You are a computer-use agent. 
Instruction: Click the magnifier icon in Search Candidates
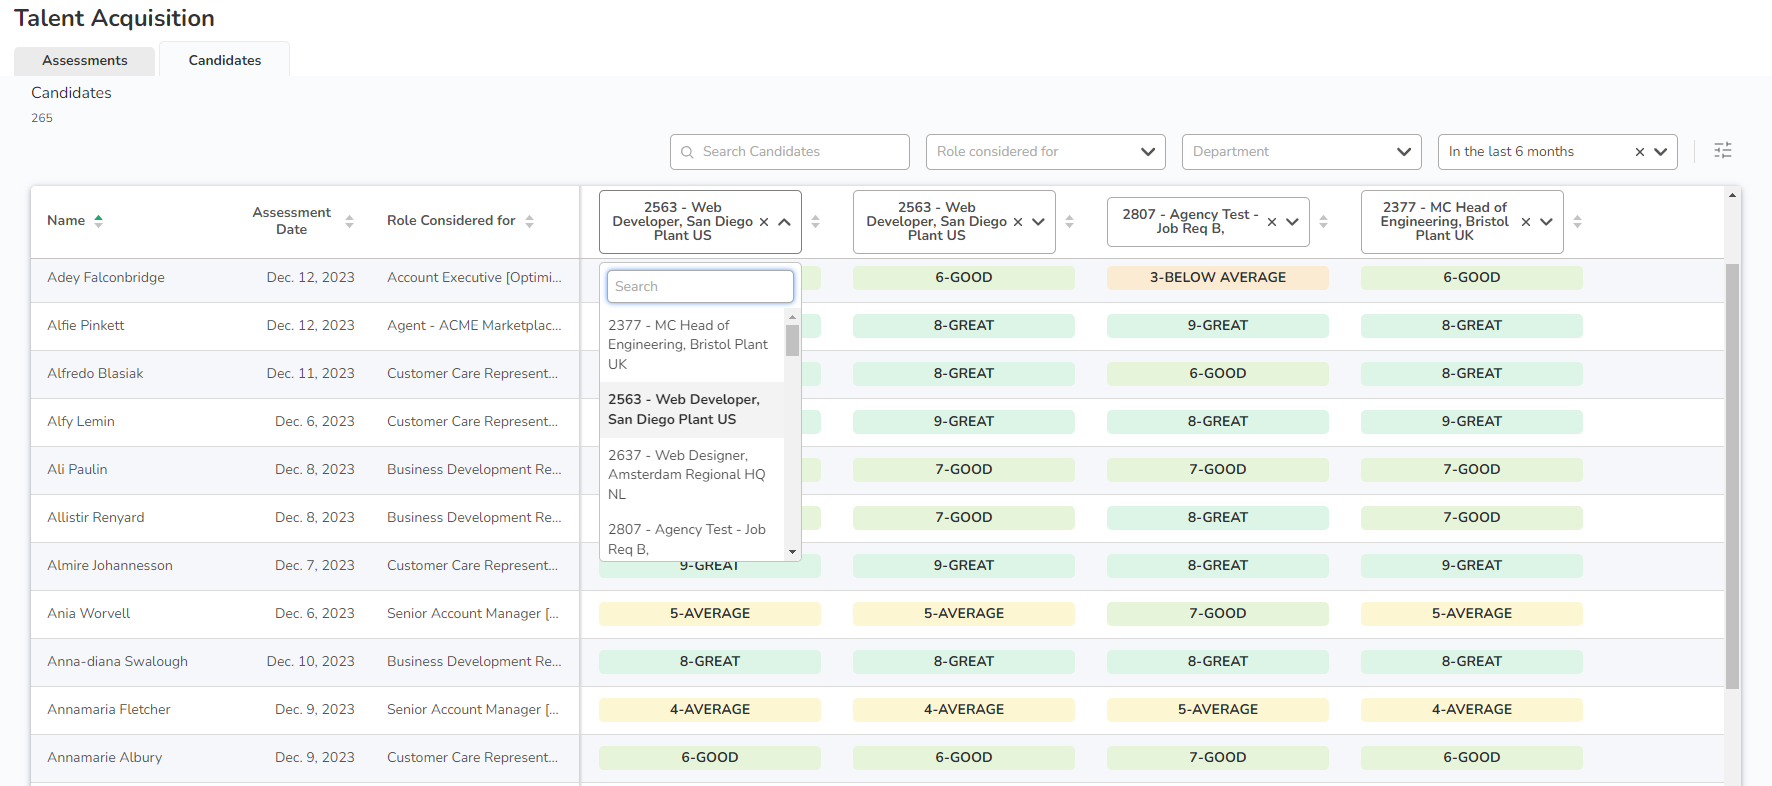687,152
